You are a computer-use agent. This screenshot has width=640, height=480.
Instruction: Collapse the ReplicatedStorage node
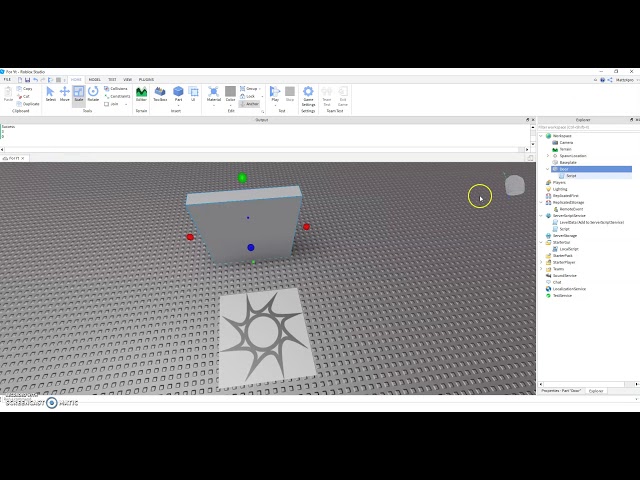coord(541,202)
